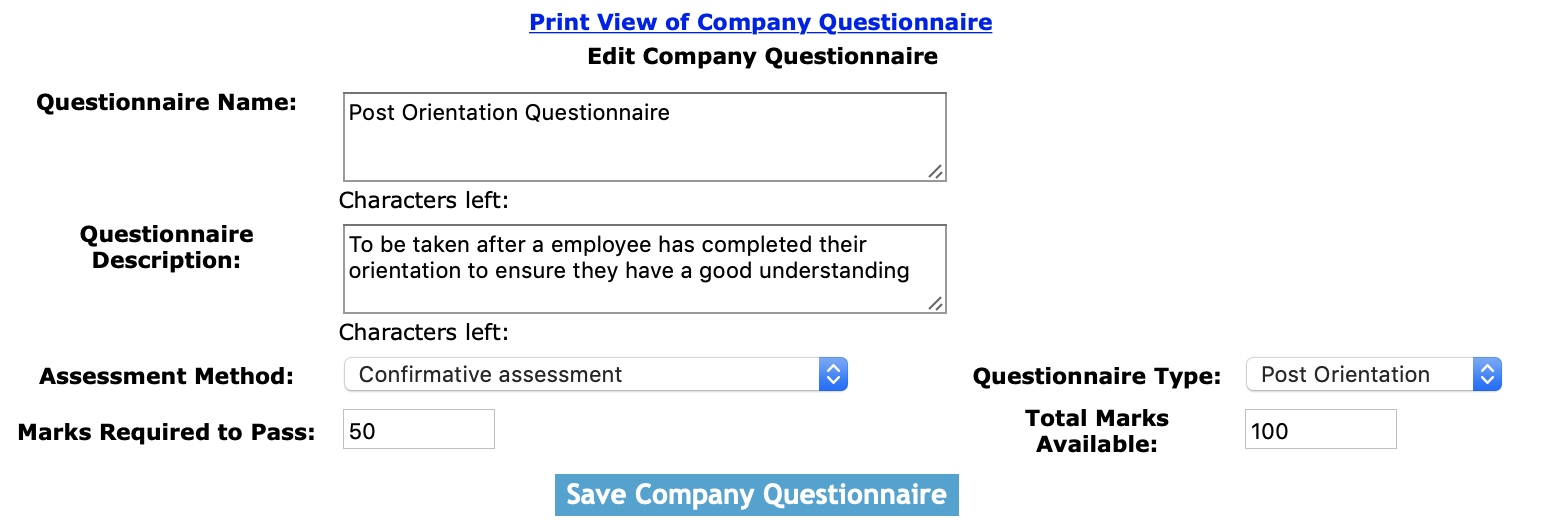Screen dimensions: 1558x528
Task: Click Characters left text below Questionnaire Name
Action: coord(424,200)
